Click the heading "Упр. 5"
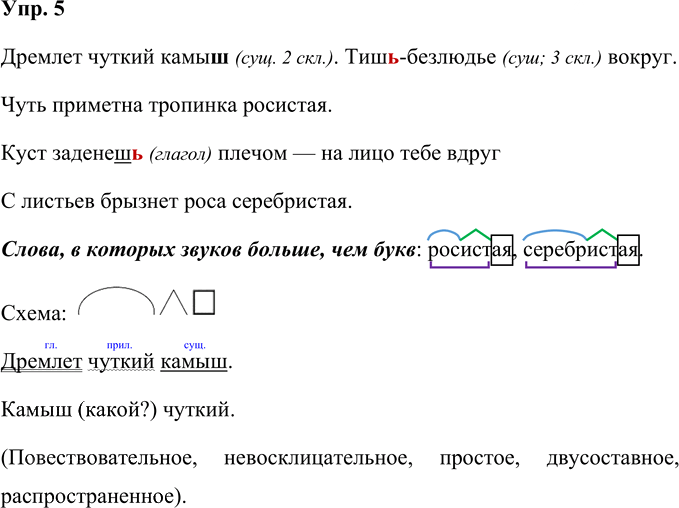Image resolution: width=679 pixels, height=508 pixels. pyautogui.click(x=33, y=9)
